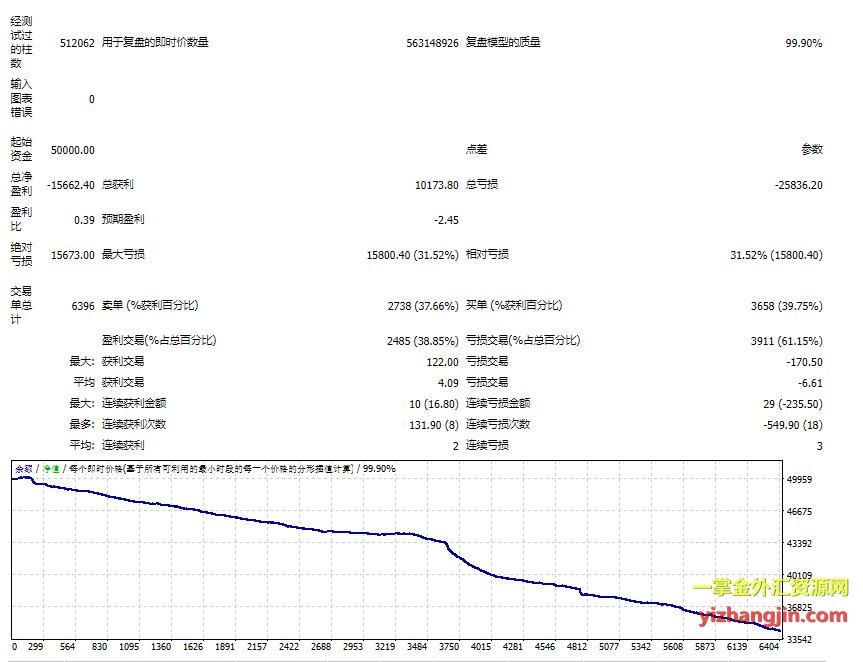Select the gross loss value -25836.20
The image size is (863, 662).
click(x=799, y=185)
